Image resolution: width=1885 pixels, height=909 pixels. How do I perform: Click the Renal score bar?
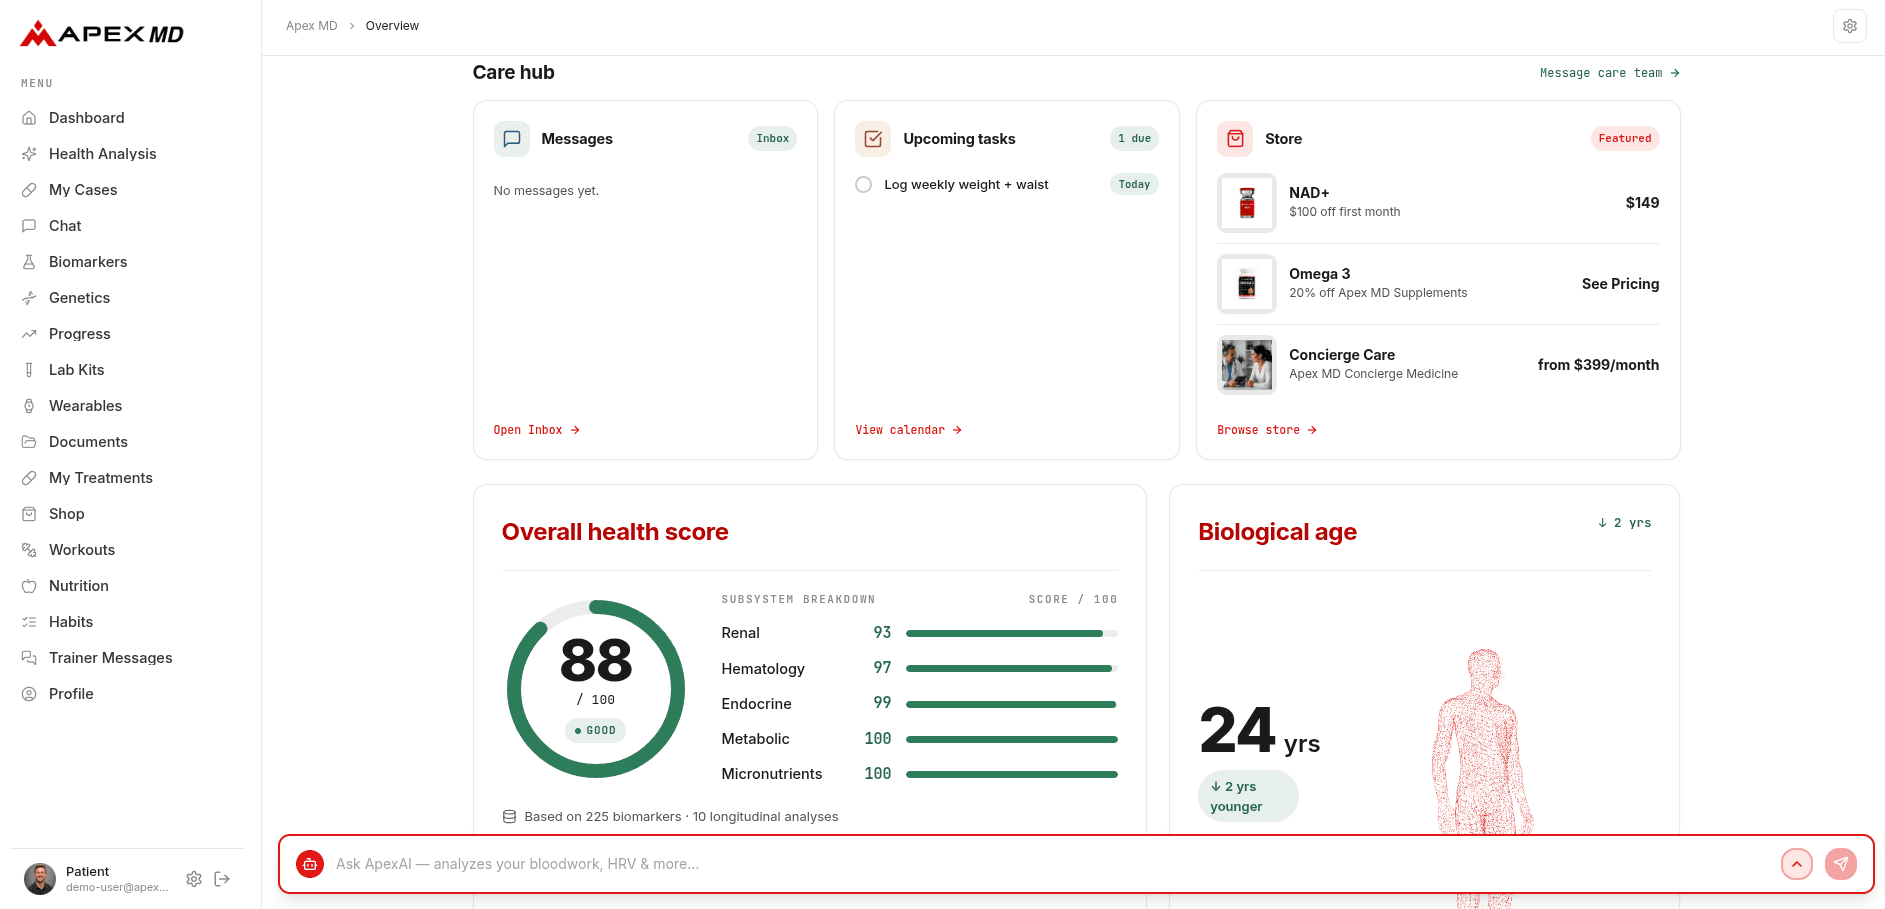[x=1012, y=634]
